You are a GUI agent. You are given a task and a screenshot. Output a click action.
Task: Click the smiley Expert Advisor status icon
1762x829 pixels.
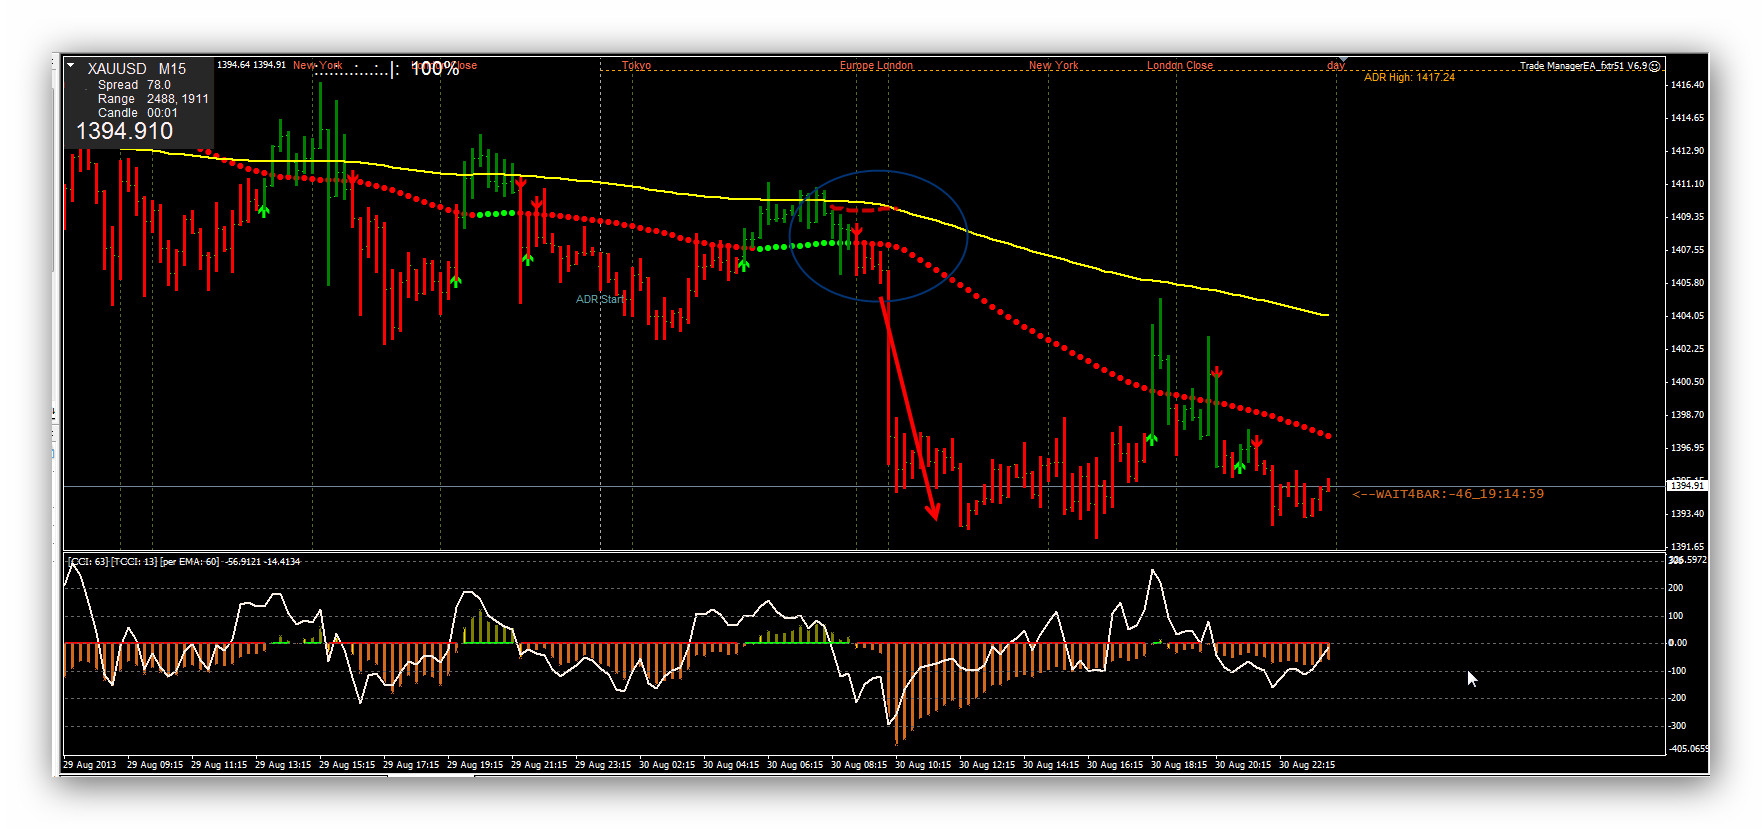[1655, 66]
